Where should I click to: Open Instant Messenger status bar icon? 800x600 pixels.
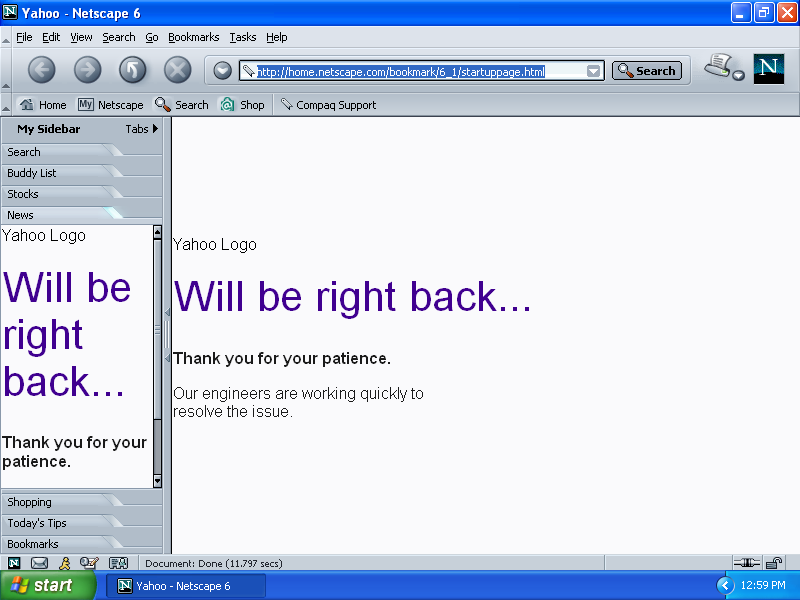(65, 563)
